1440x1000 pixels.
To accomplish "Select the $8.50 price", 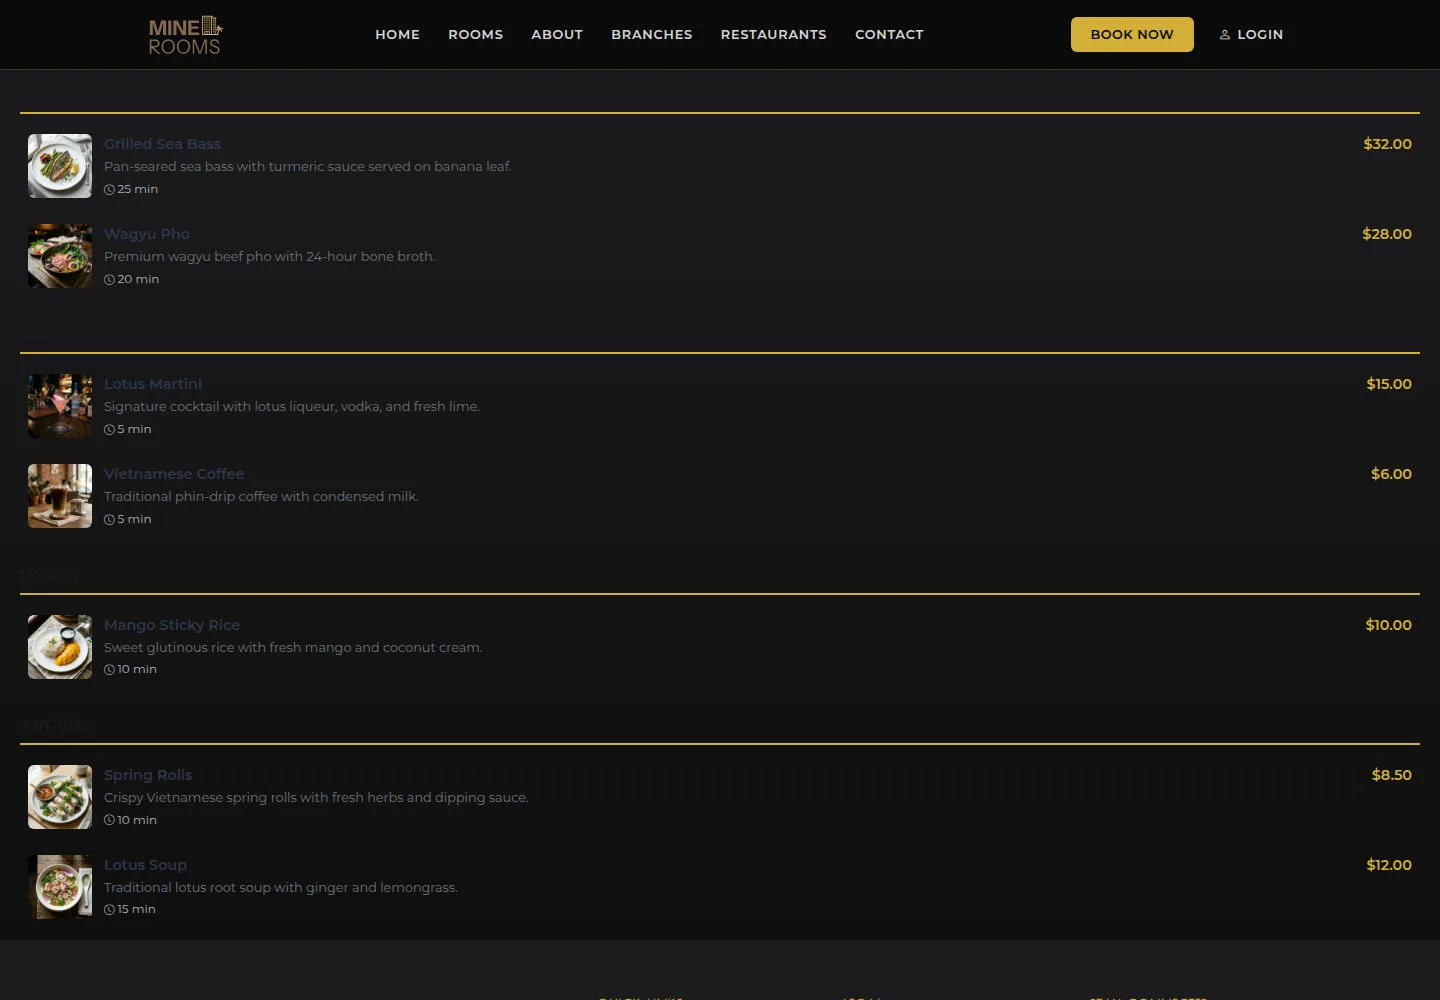I will [x=1392, y=775].
